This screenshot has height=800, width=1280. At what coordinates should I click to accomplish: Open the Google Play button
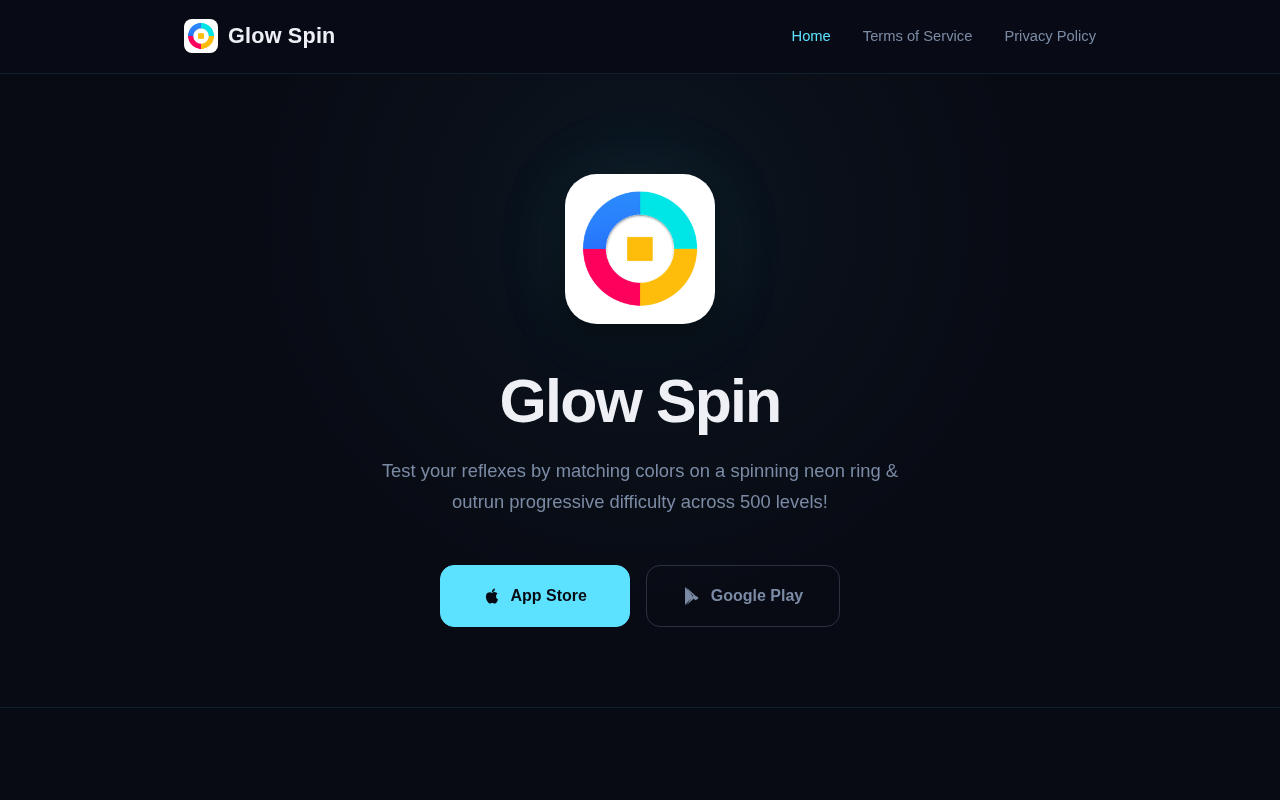pyautogui.click(x=743, y=596)
